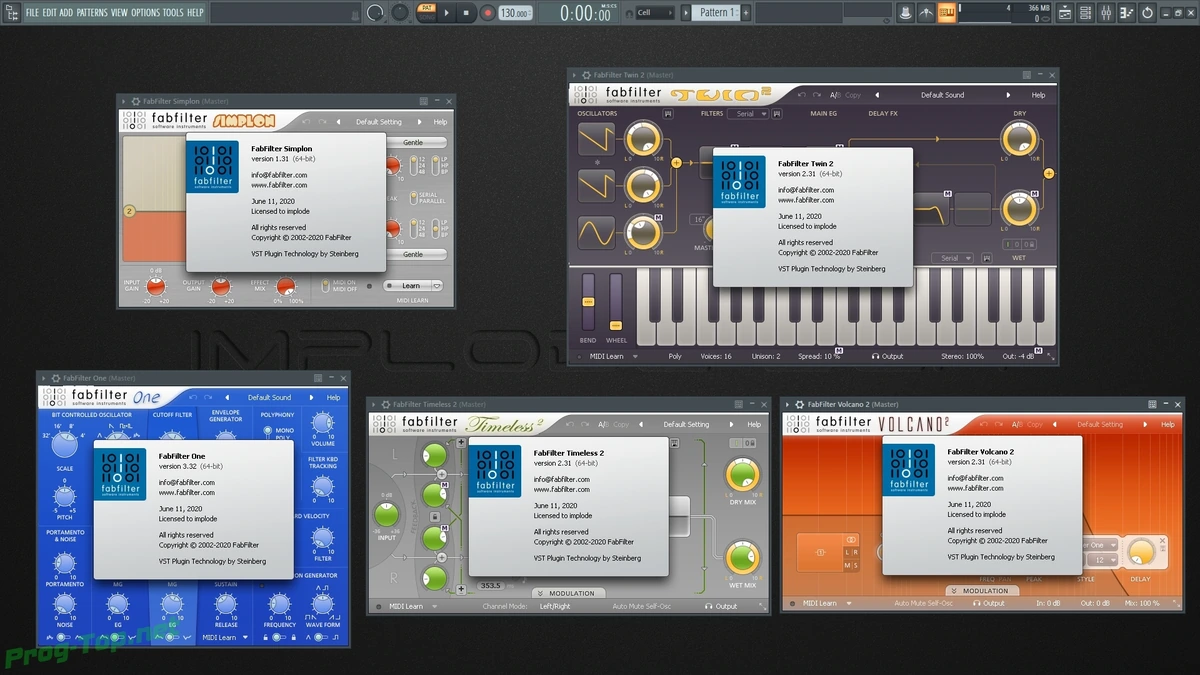
Task: Click the undo arrow in Twin 2 header
Action: pos(802,95)
